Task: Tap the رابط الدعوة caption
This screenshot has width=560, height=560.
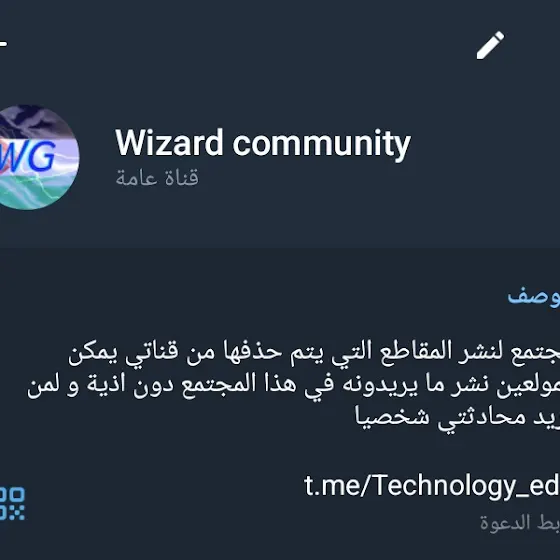Action: (520, 523)
